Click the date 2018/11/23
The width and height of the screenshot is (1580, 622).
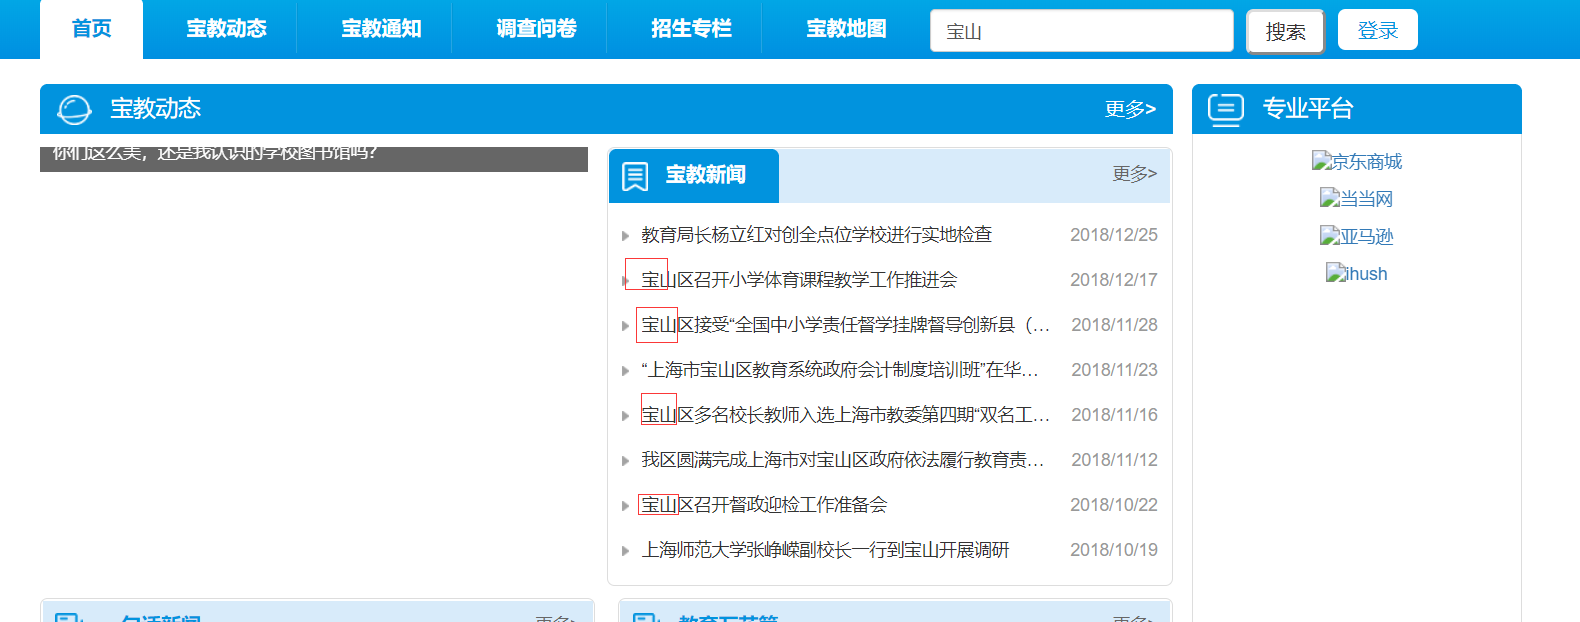pyautogui.click(x=1114, y=370)
